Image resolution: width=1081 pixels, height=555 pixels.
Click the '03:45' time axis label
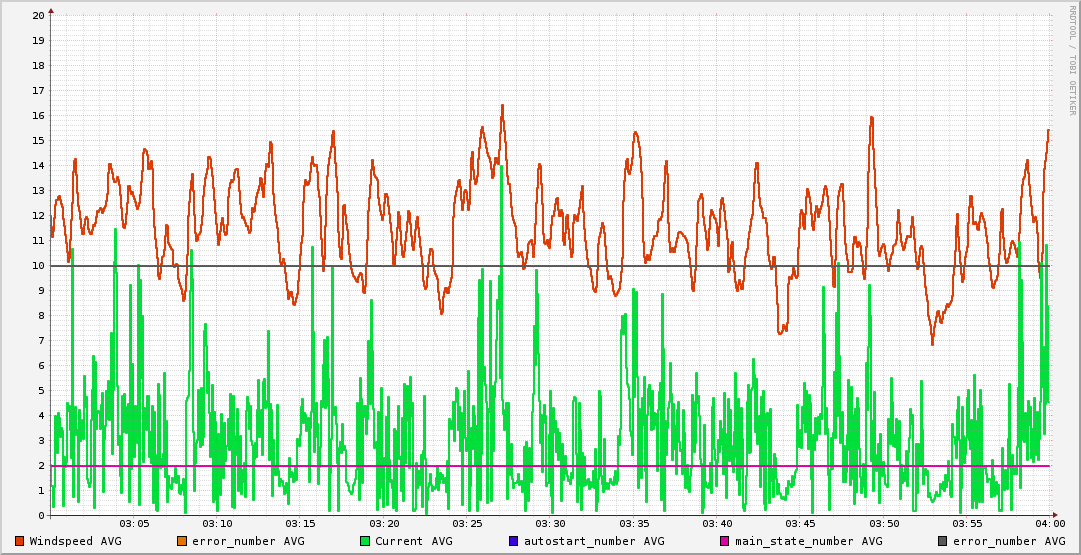pyautogui.click(x=800, y=525)
